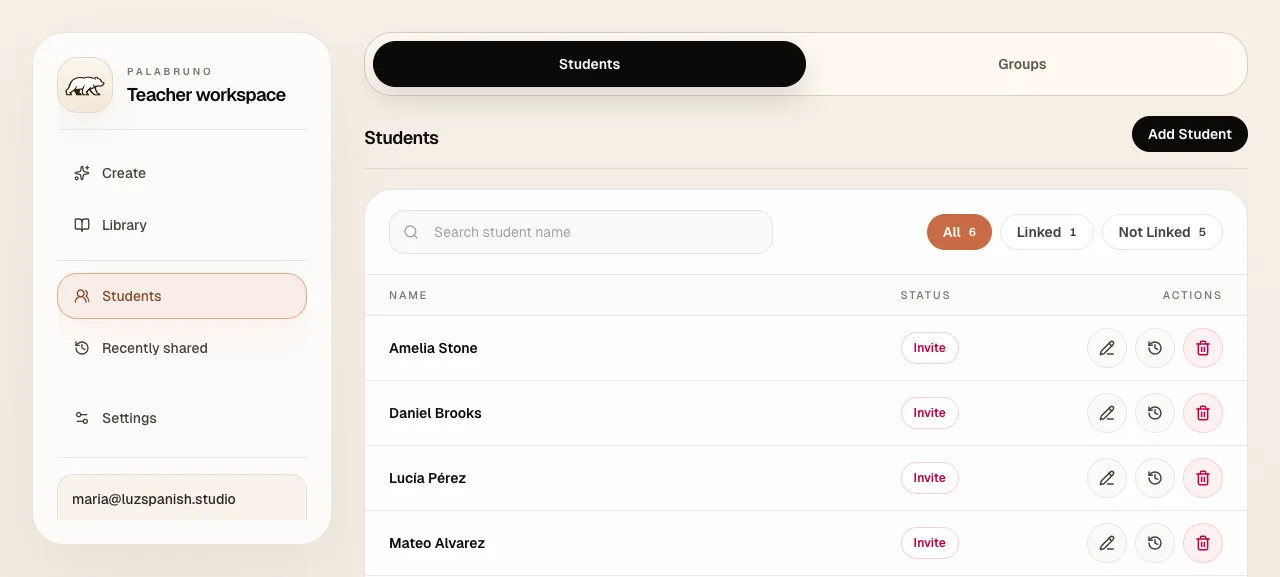The width and height of the screenshot is (1280, 577).
Task: Select the Students tab
Action: tap(589, 64)
